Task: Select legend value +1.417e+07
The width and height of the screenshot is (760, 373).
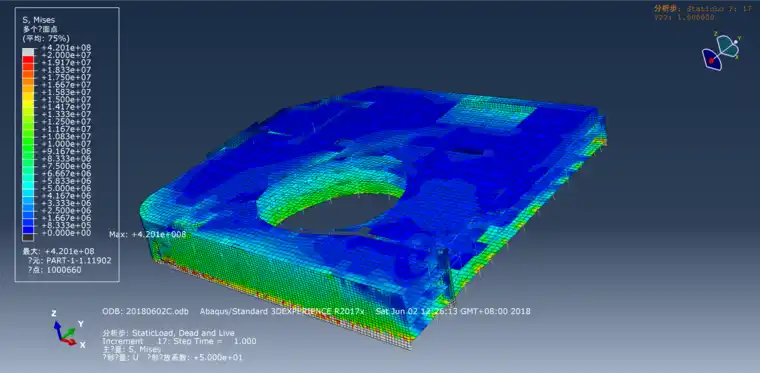Action: 66,107
